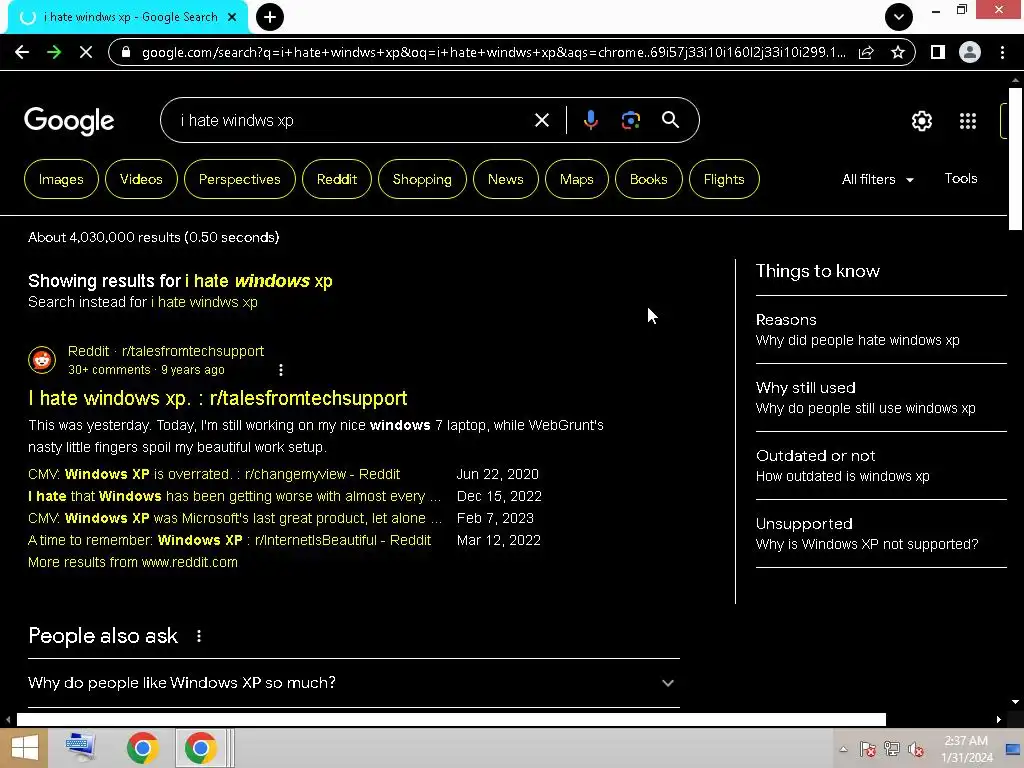
Task: Bookmark this page with star icon
Action: click(x=898, y=52)
